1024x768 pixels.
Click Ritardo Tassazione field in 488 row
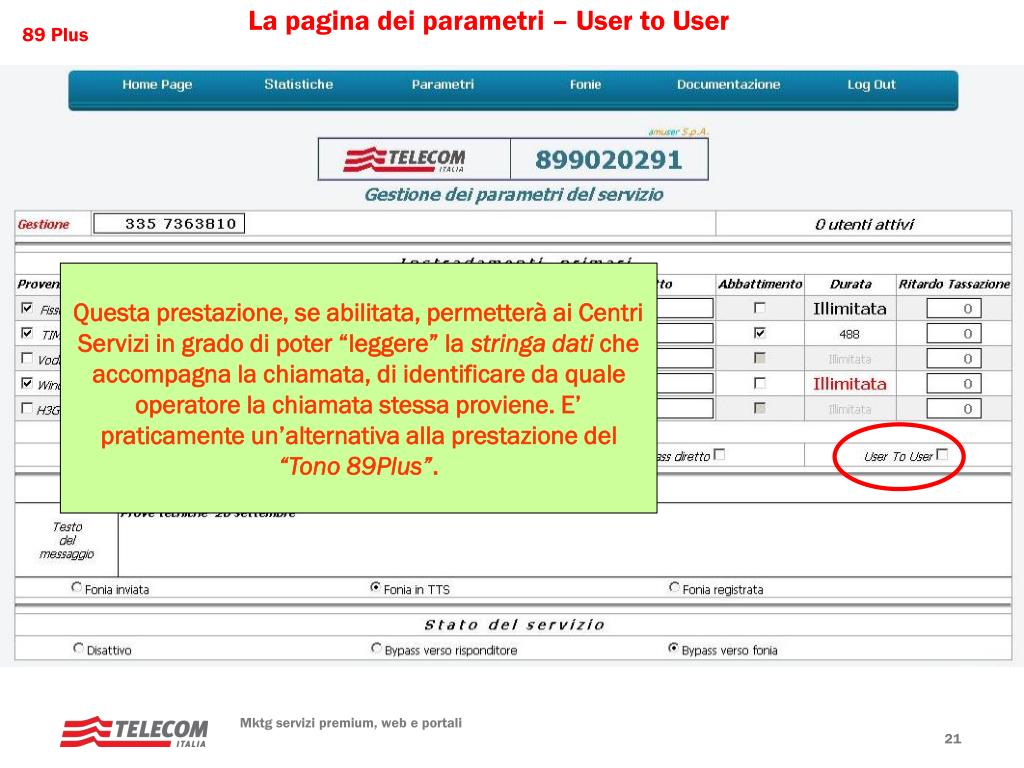(x=953, y=333)
